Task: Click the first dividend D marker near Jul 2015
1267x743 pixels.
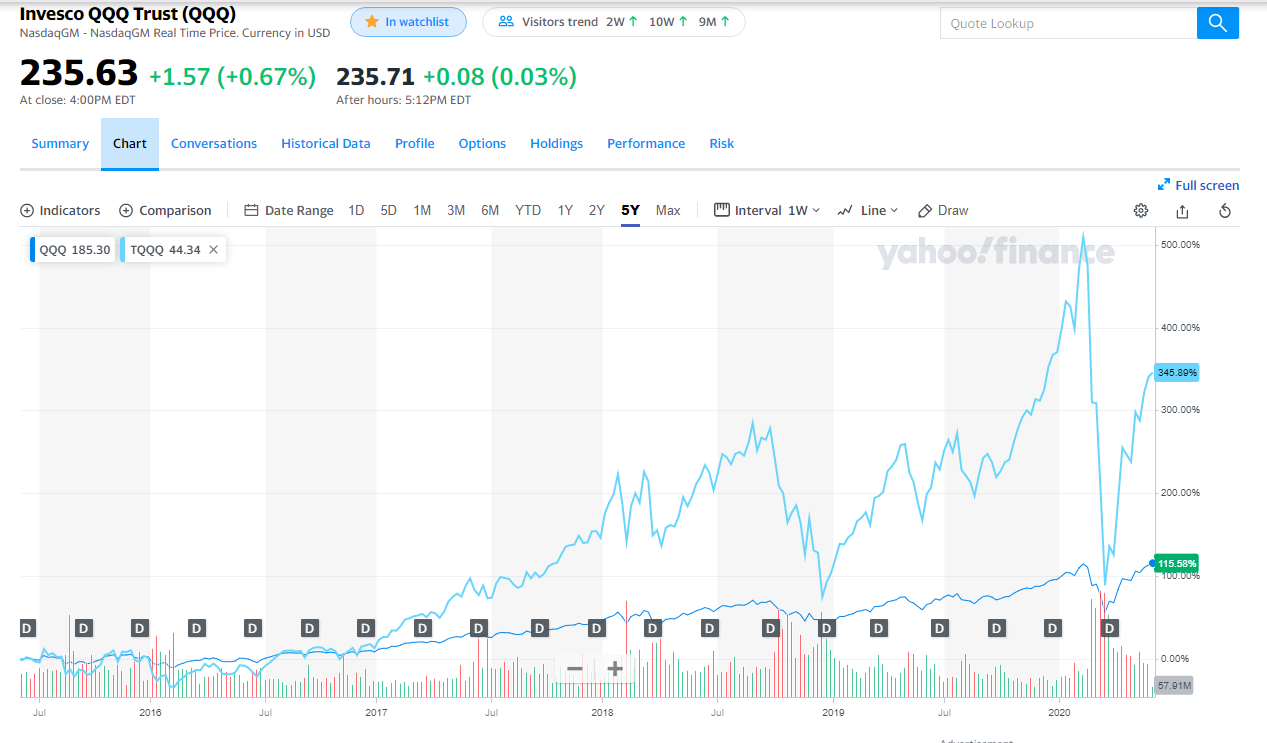Action: 28,628
